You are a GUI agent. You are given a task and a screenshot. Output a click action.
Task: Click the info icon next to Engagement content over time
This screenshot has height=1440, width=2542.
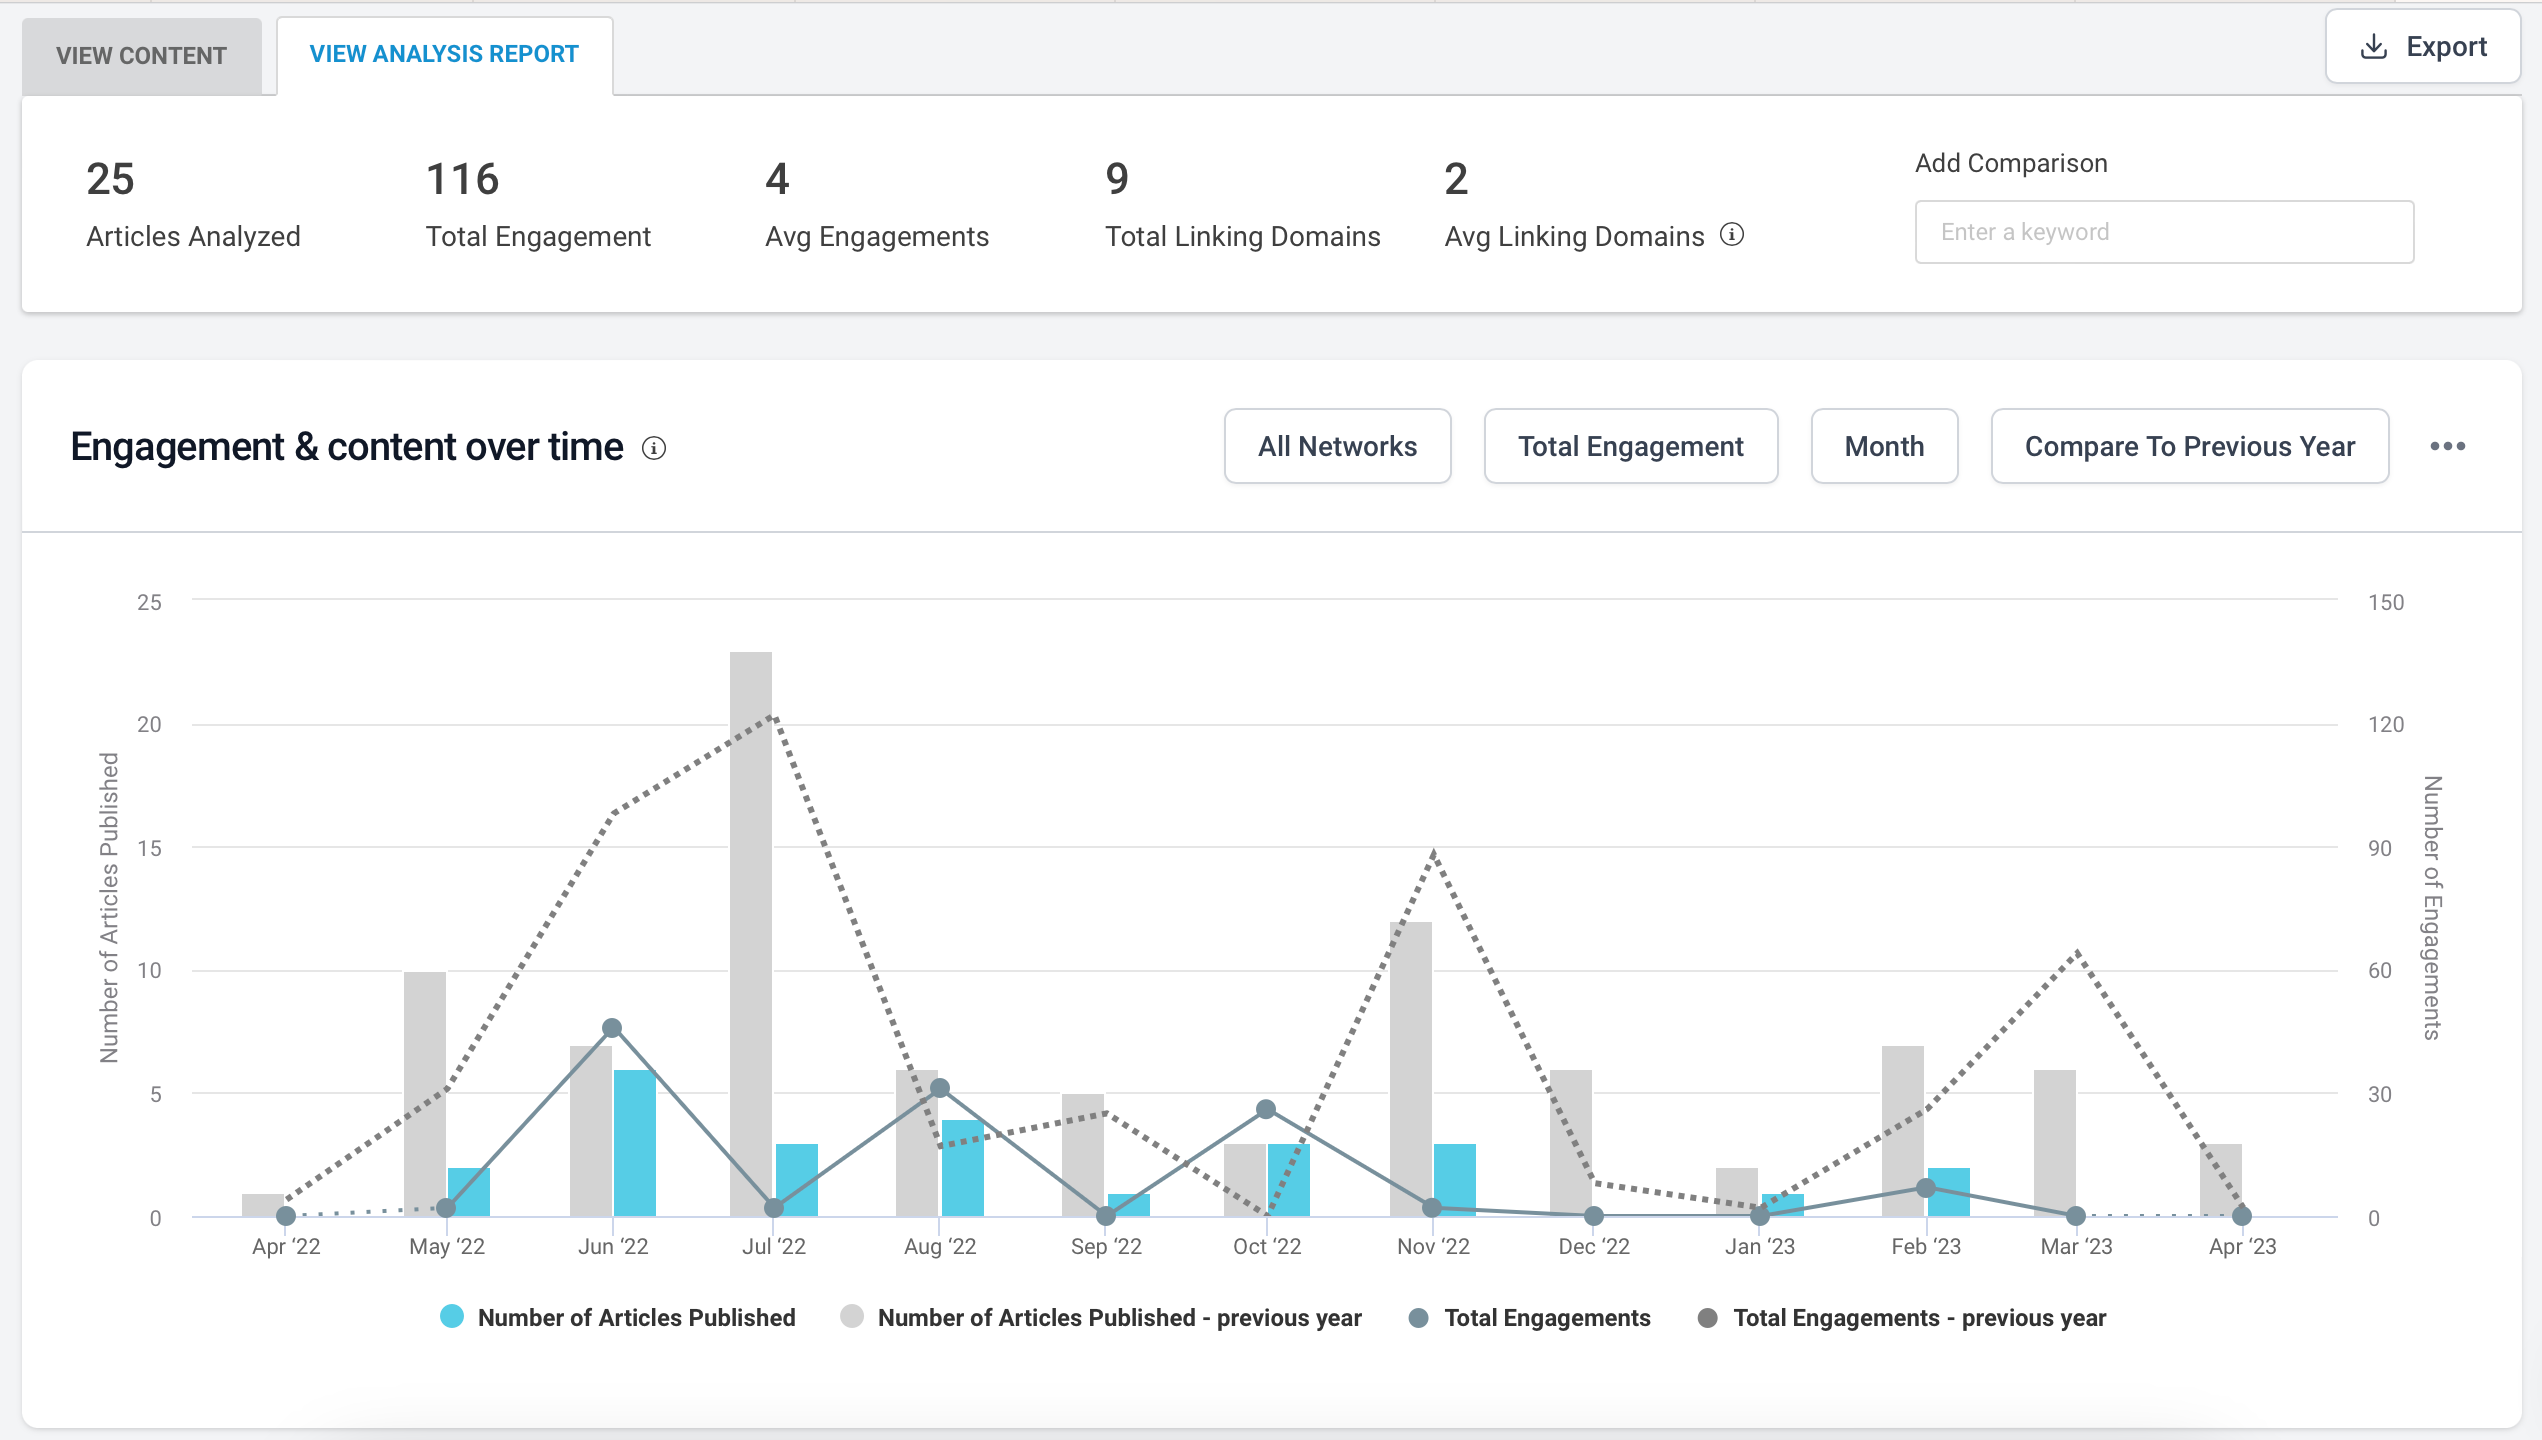tap(656, 447)
